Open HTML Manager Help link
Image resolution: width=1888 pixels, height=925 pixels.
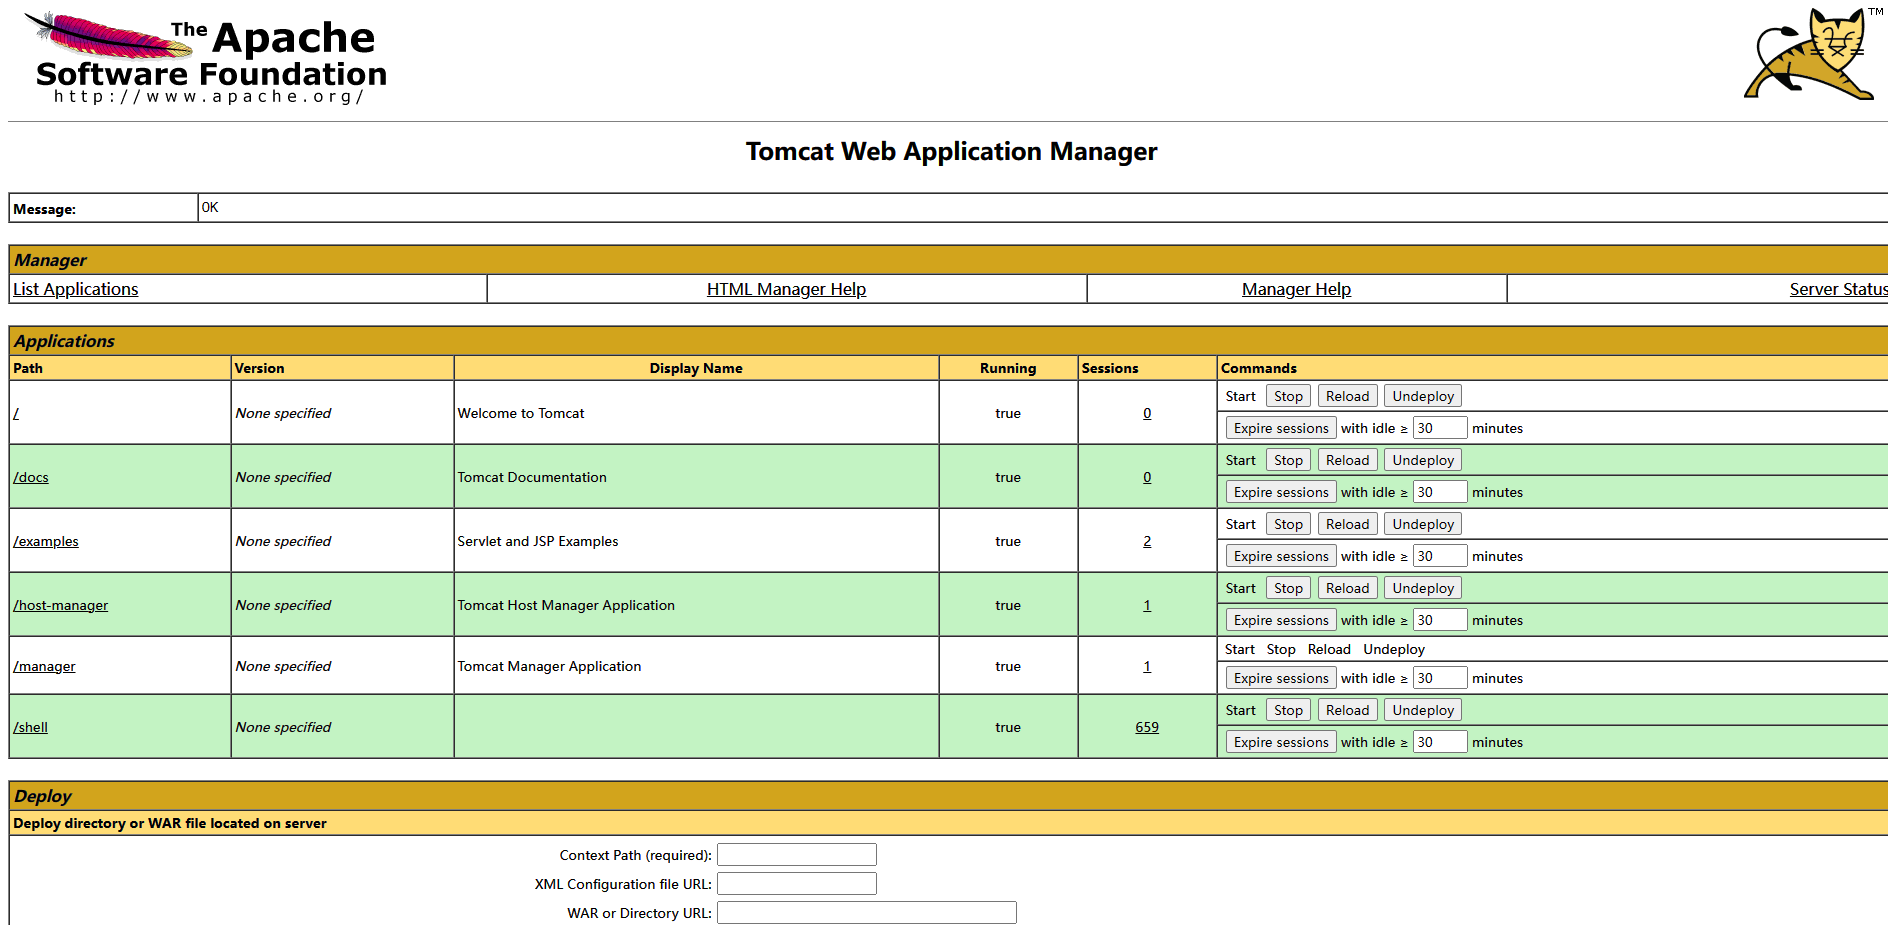pos(786,289)
